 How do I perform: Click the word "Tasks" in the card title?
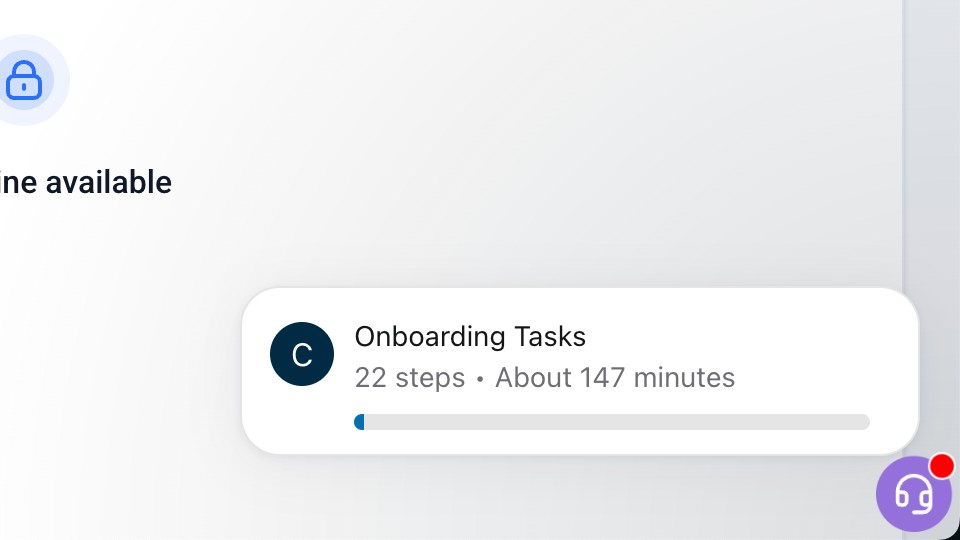550,336
